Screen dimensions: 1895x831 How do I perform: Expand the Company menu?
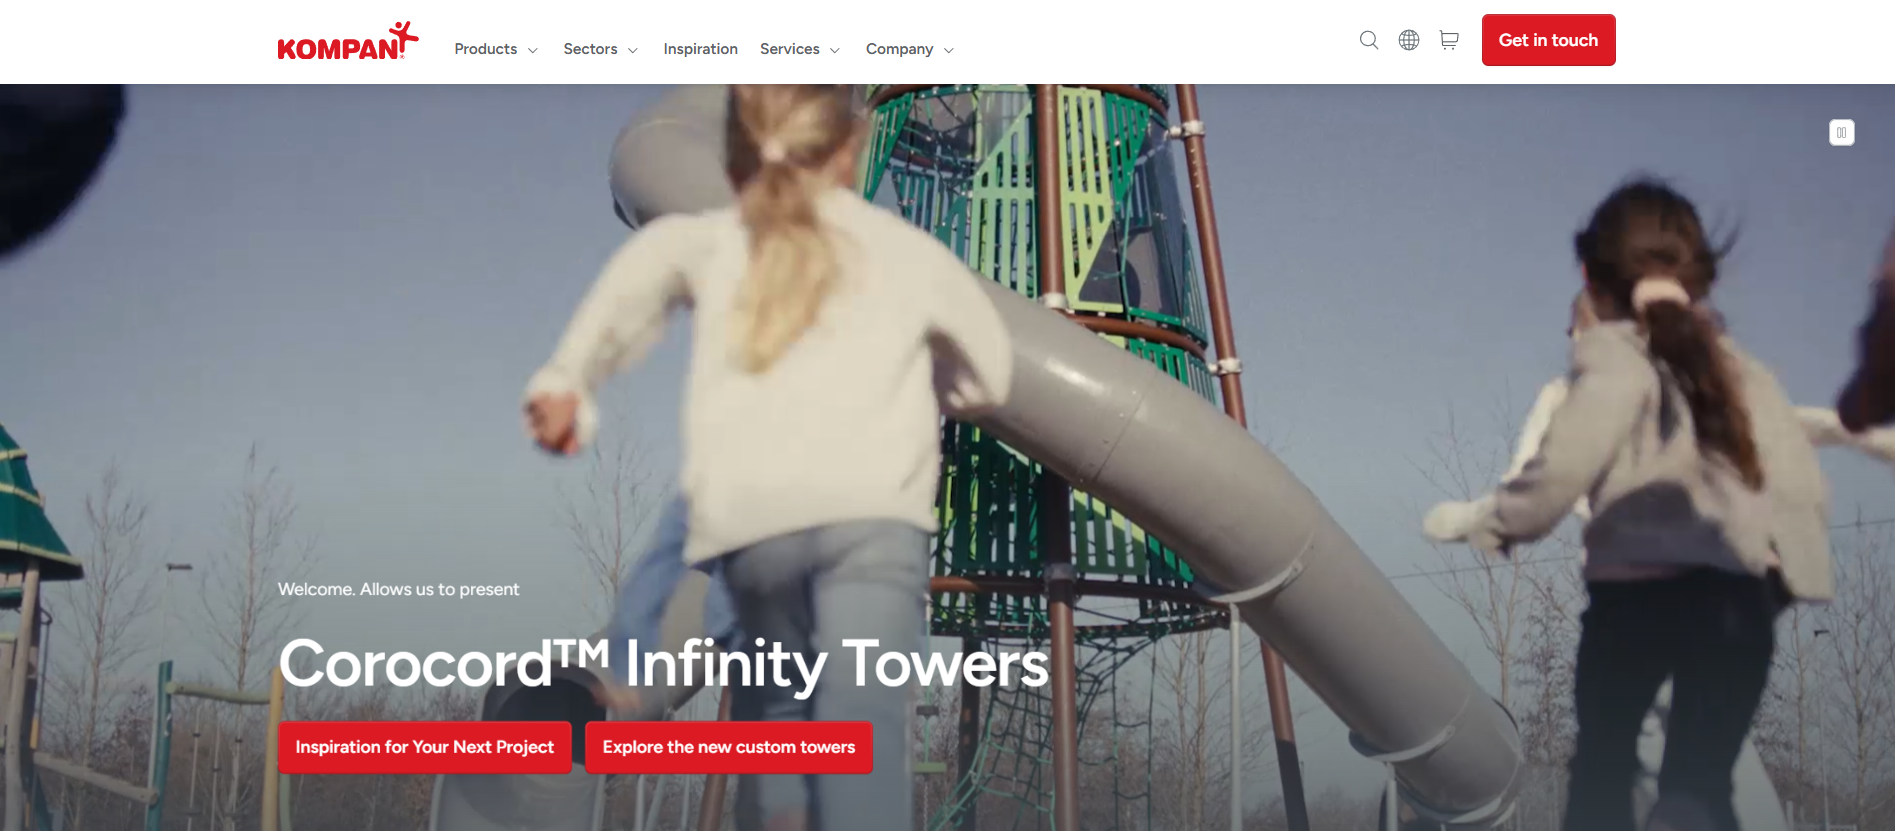tap(910, 49)
